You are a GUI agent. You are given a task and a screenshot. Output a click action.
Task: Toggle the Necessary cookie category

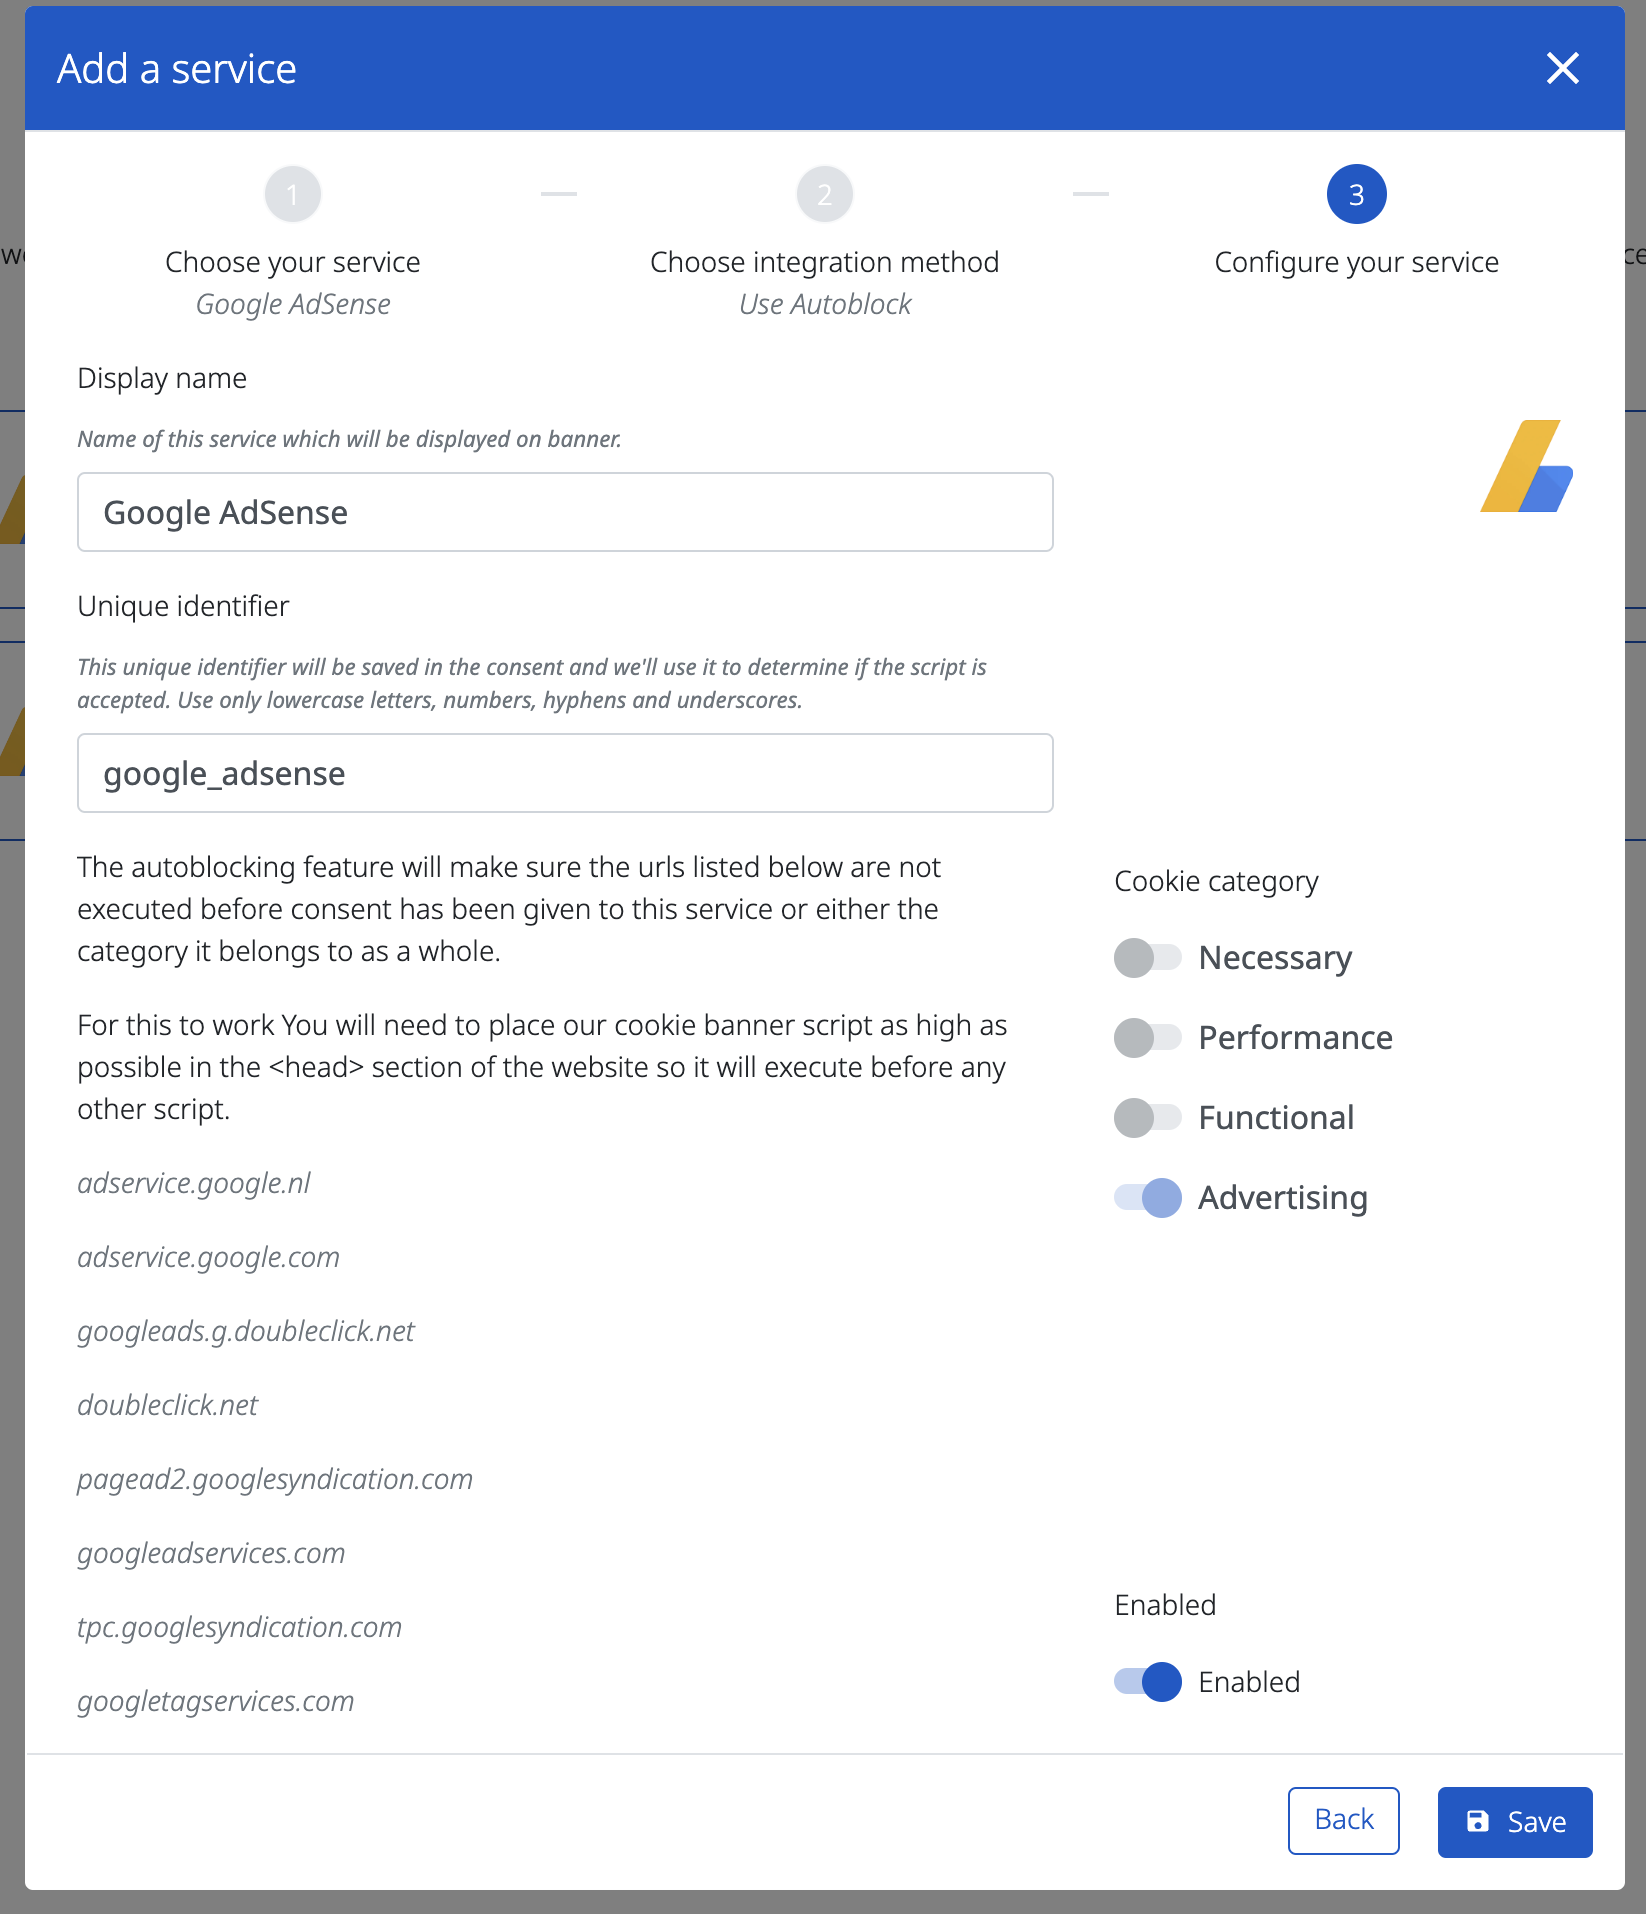(1148, 958)
